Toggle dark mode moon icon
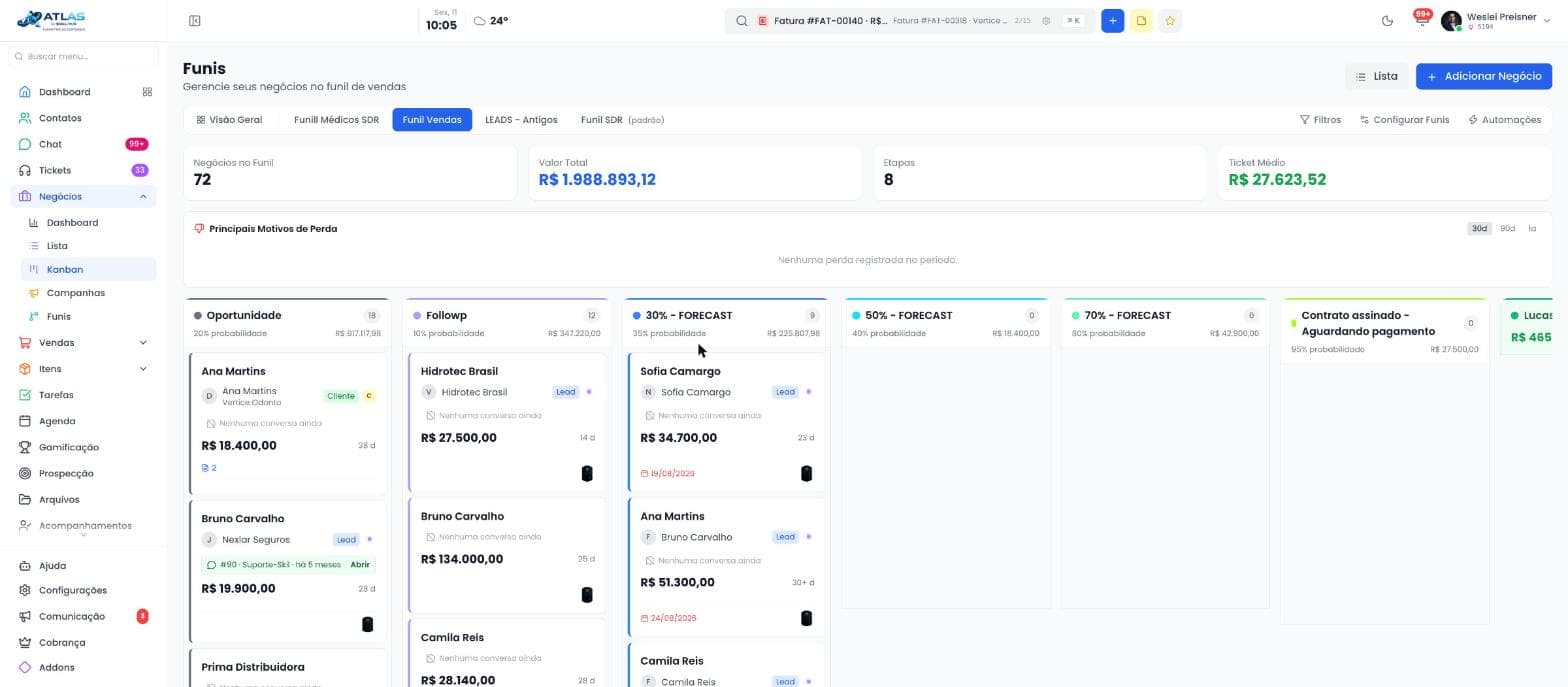This screenshot has height=687, width=1568. coord(1387,21)
